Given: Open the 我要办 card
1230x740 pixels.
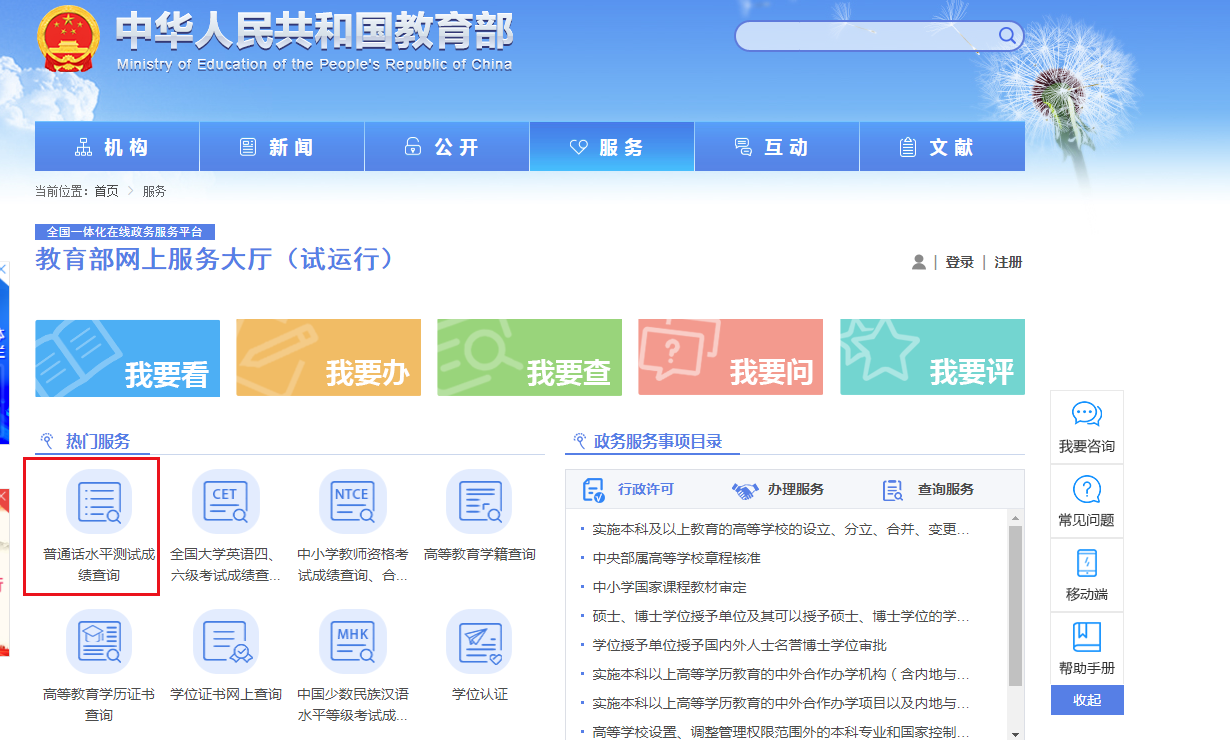Looking at the screenshot, I should point(328,358).
